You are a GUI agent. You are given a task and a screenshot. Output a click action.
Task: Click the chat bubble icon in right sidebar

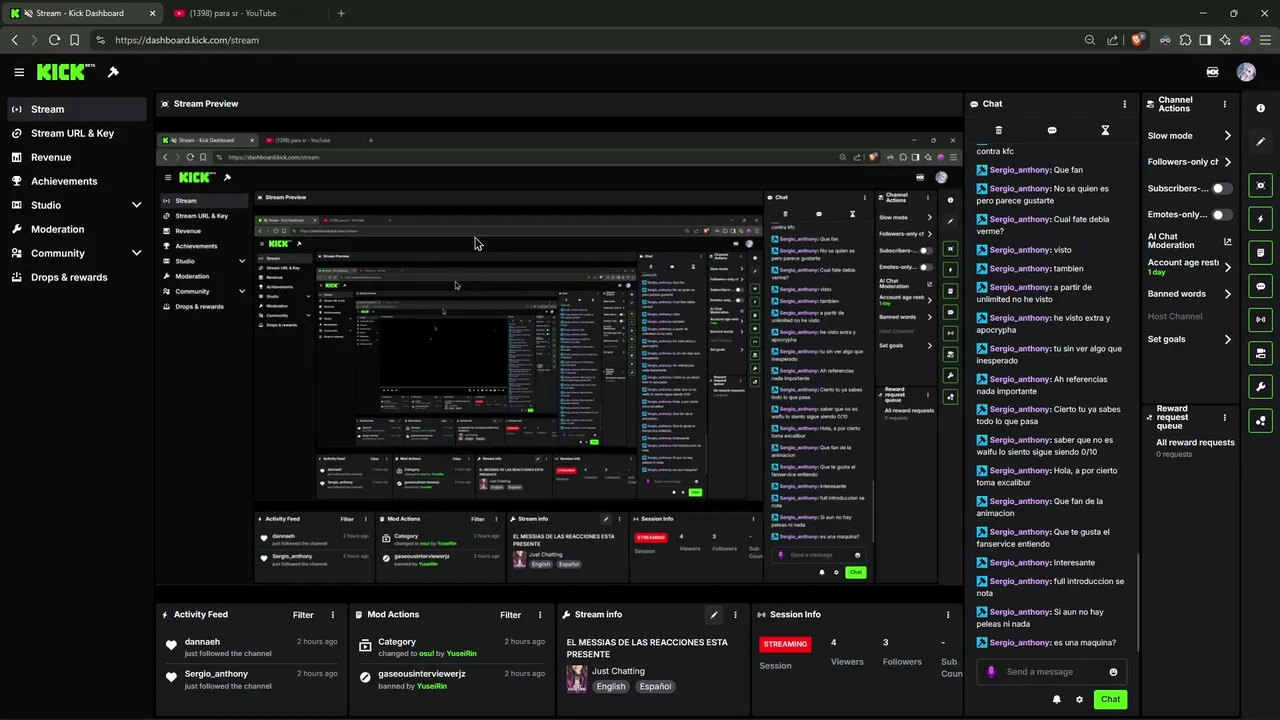[x=1261, y=286]
